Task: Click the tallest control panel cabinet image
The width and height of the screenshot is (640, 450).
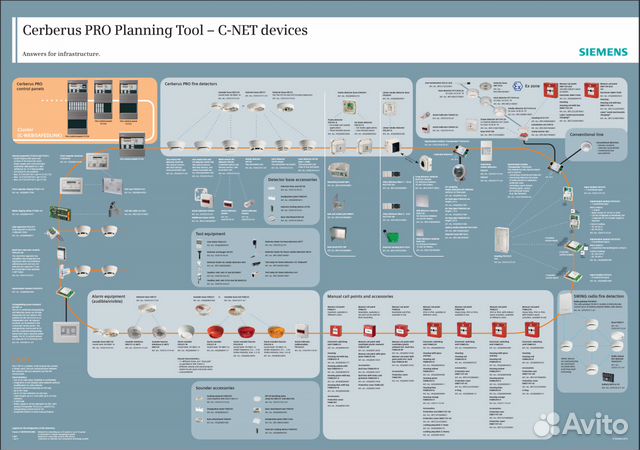Action: click(x=77, y=107)
